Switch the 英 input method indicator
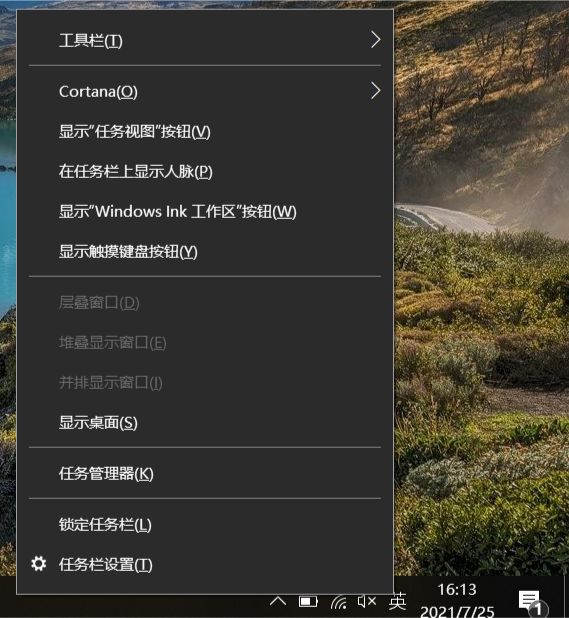 point(397,601)
